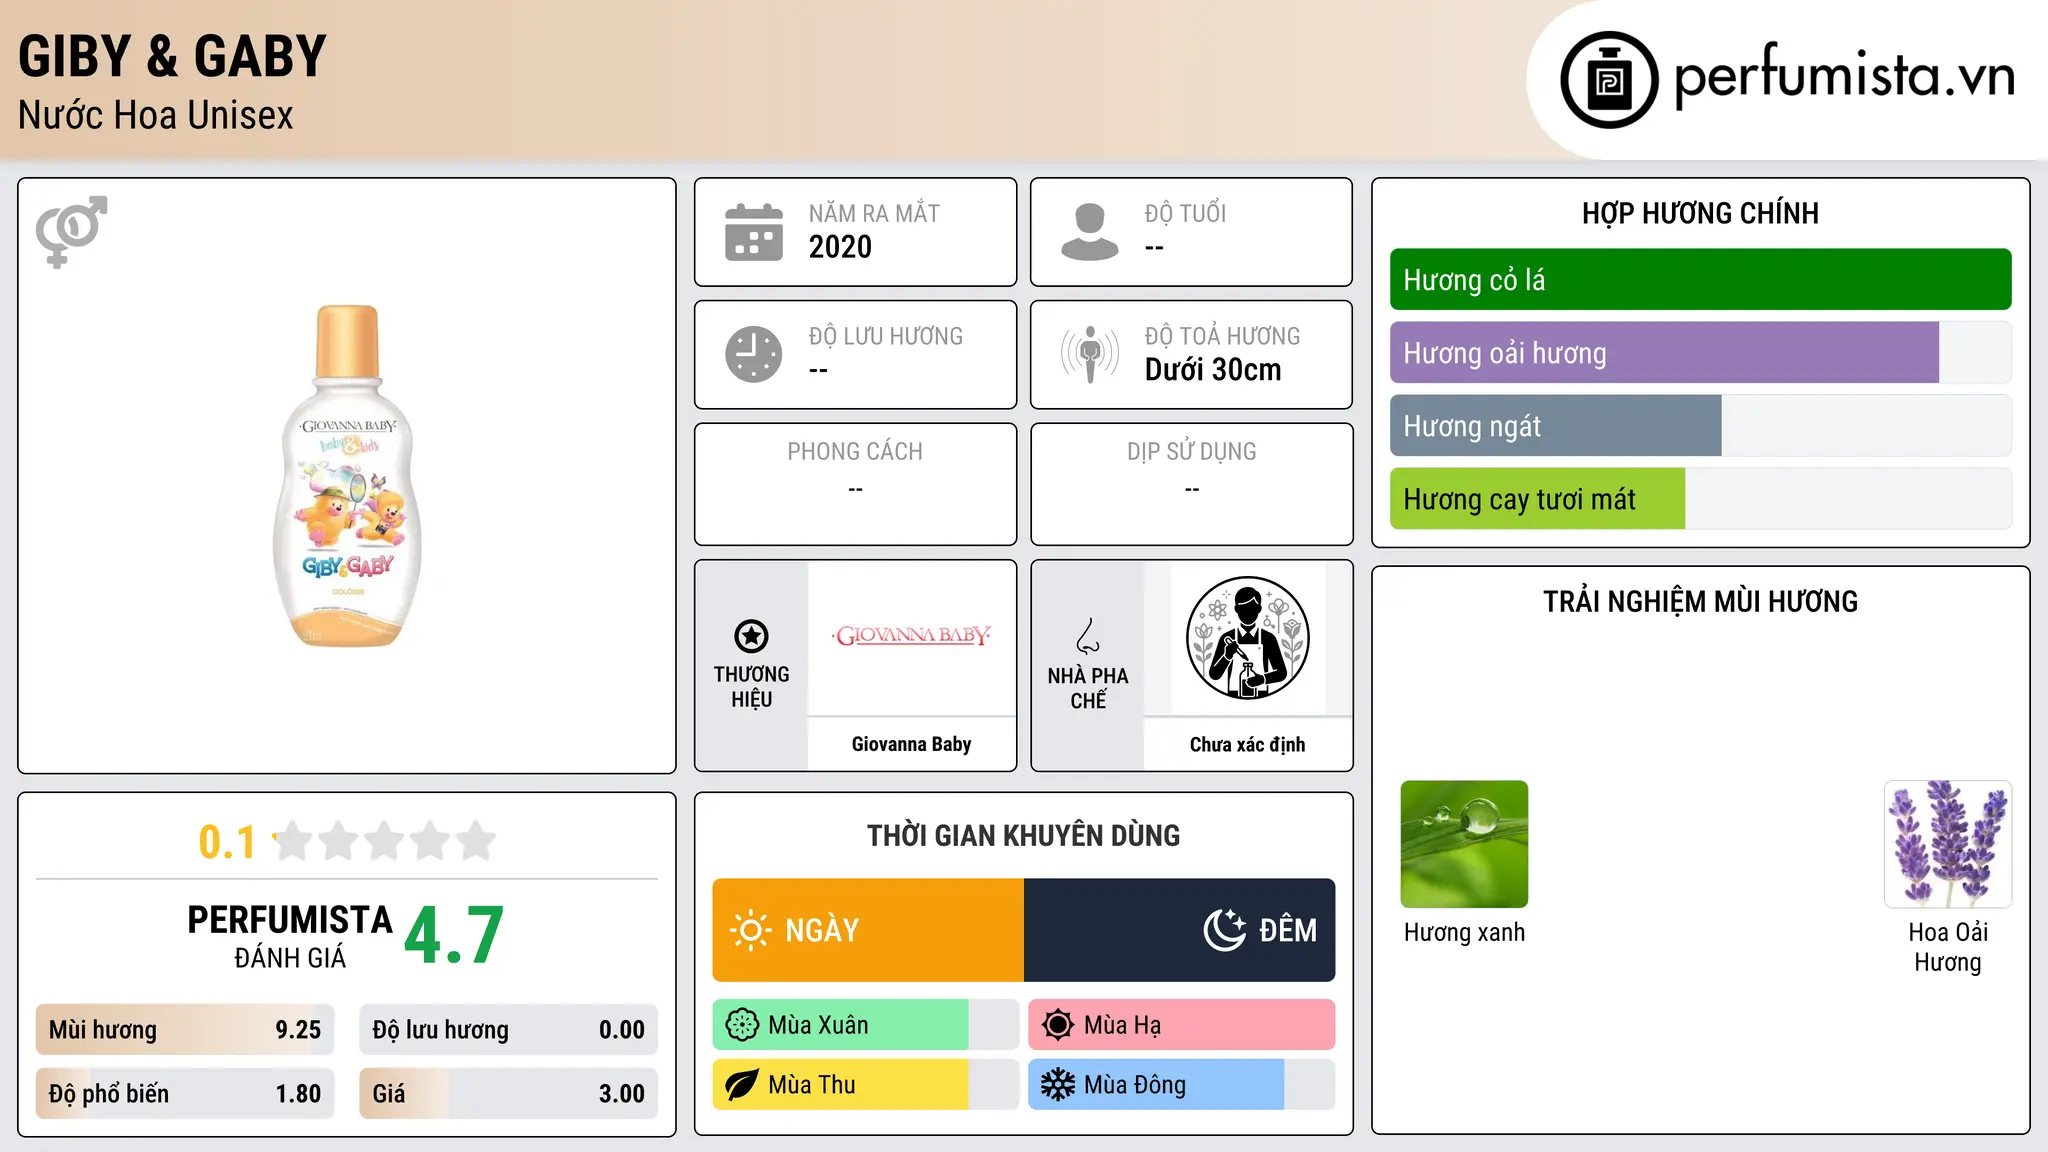Click the Nước Hoa Unisex subtitle
The width and height of the screenshot is (2048, 1152).
point(156,115)
